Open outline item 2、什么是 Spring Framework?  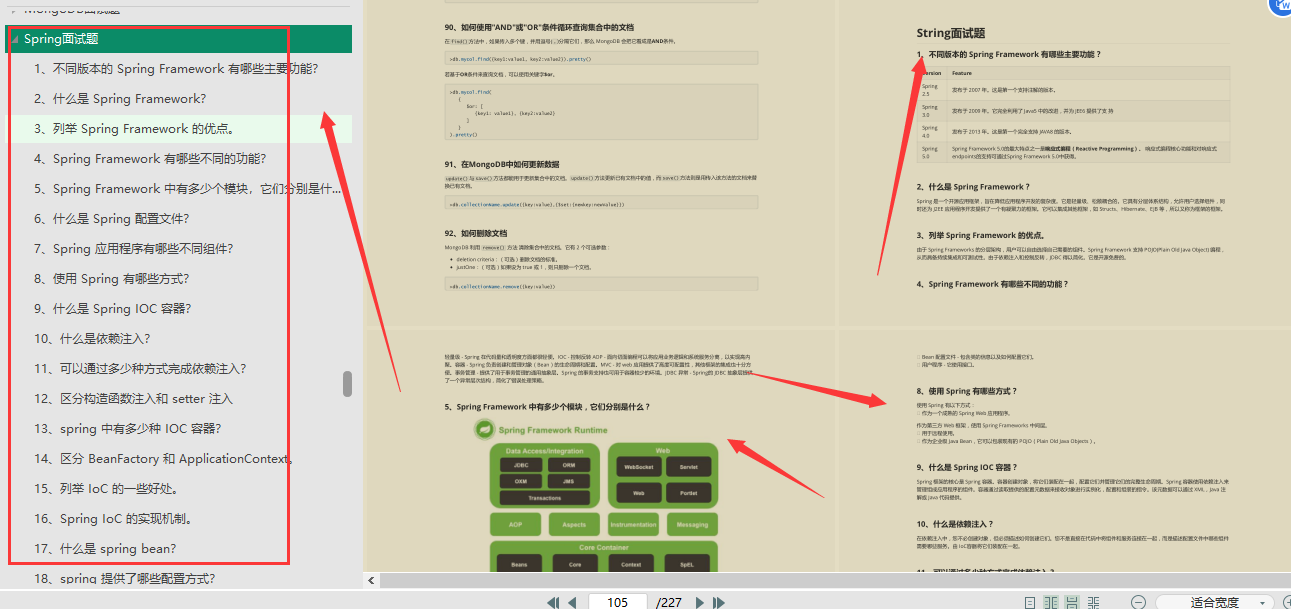point(120,99)
